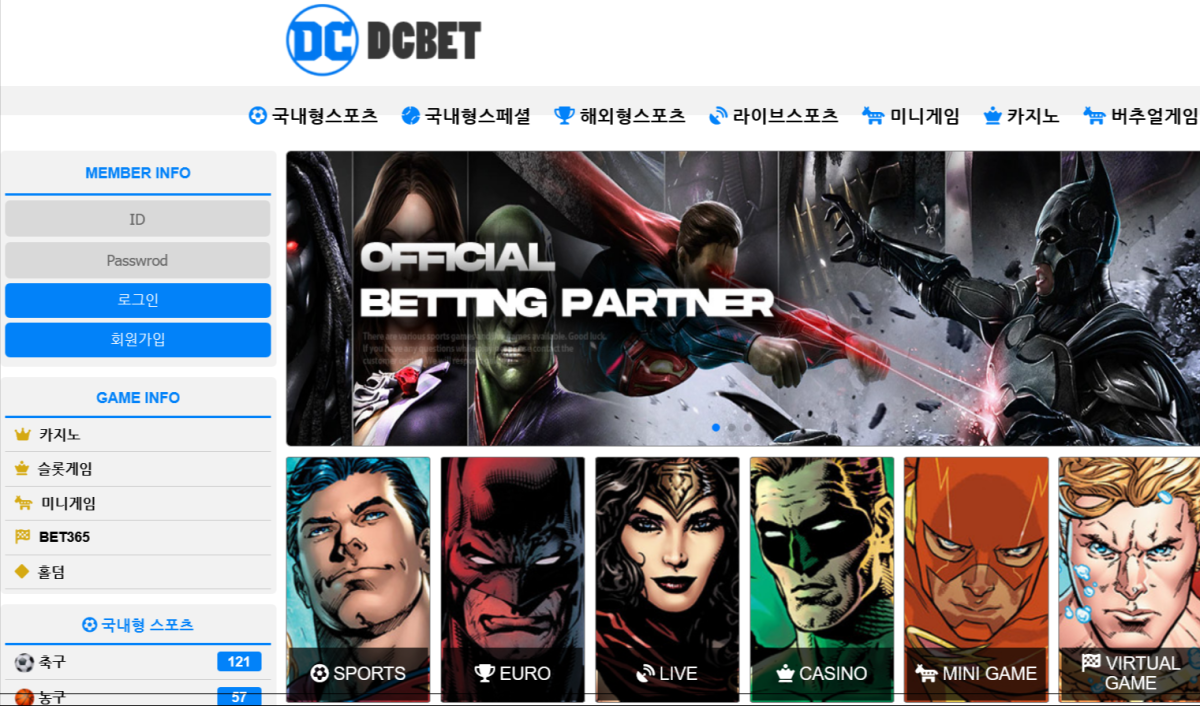Focus the Password input field
Screen dimensions: 1200x706
click(138, 260)
